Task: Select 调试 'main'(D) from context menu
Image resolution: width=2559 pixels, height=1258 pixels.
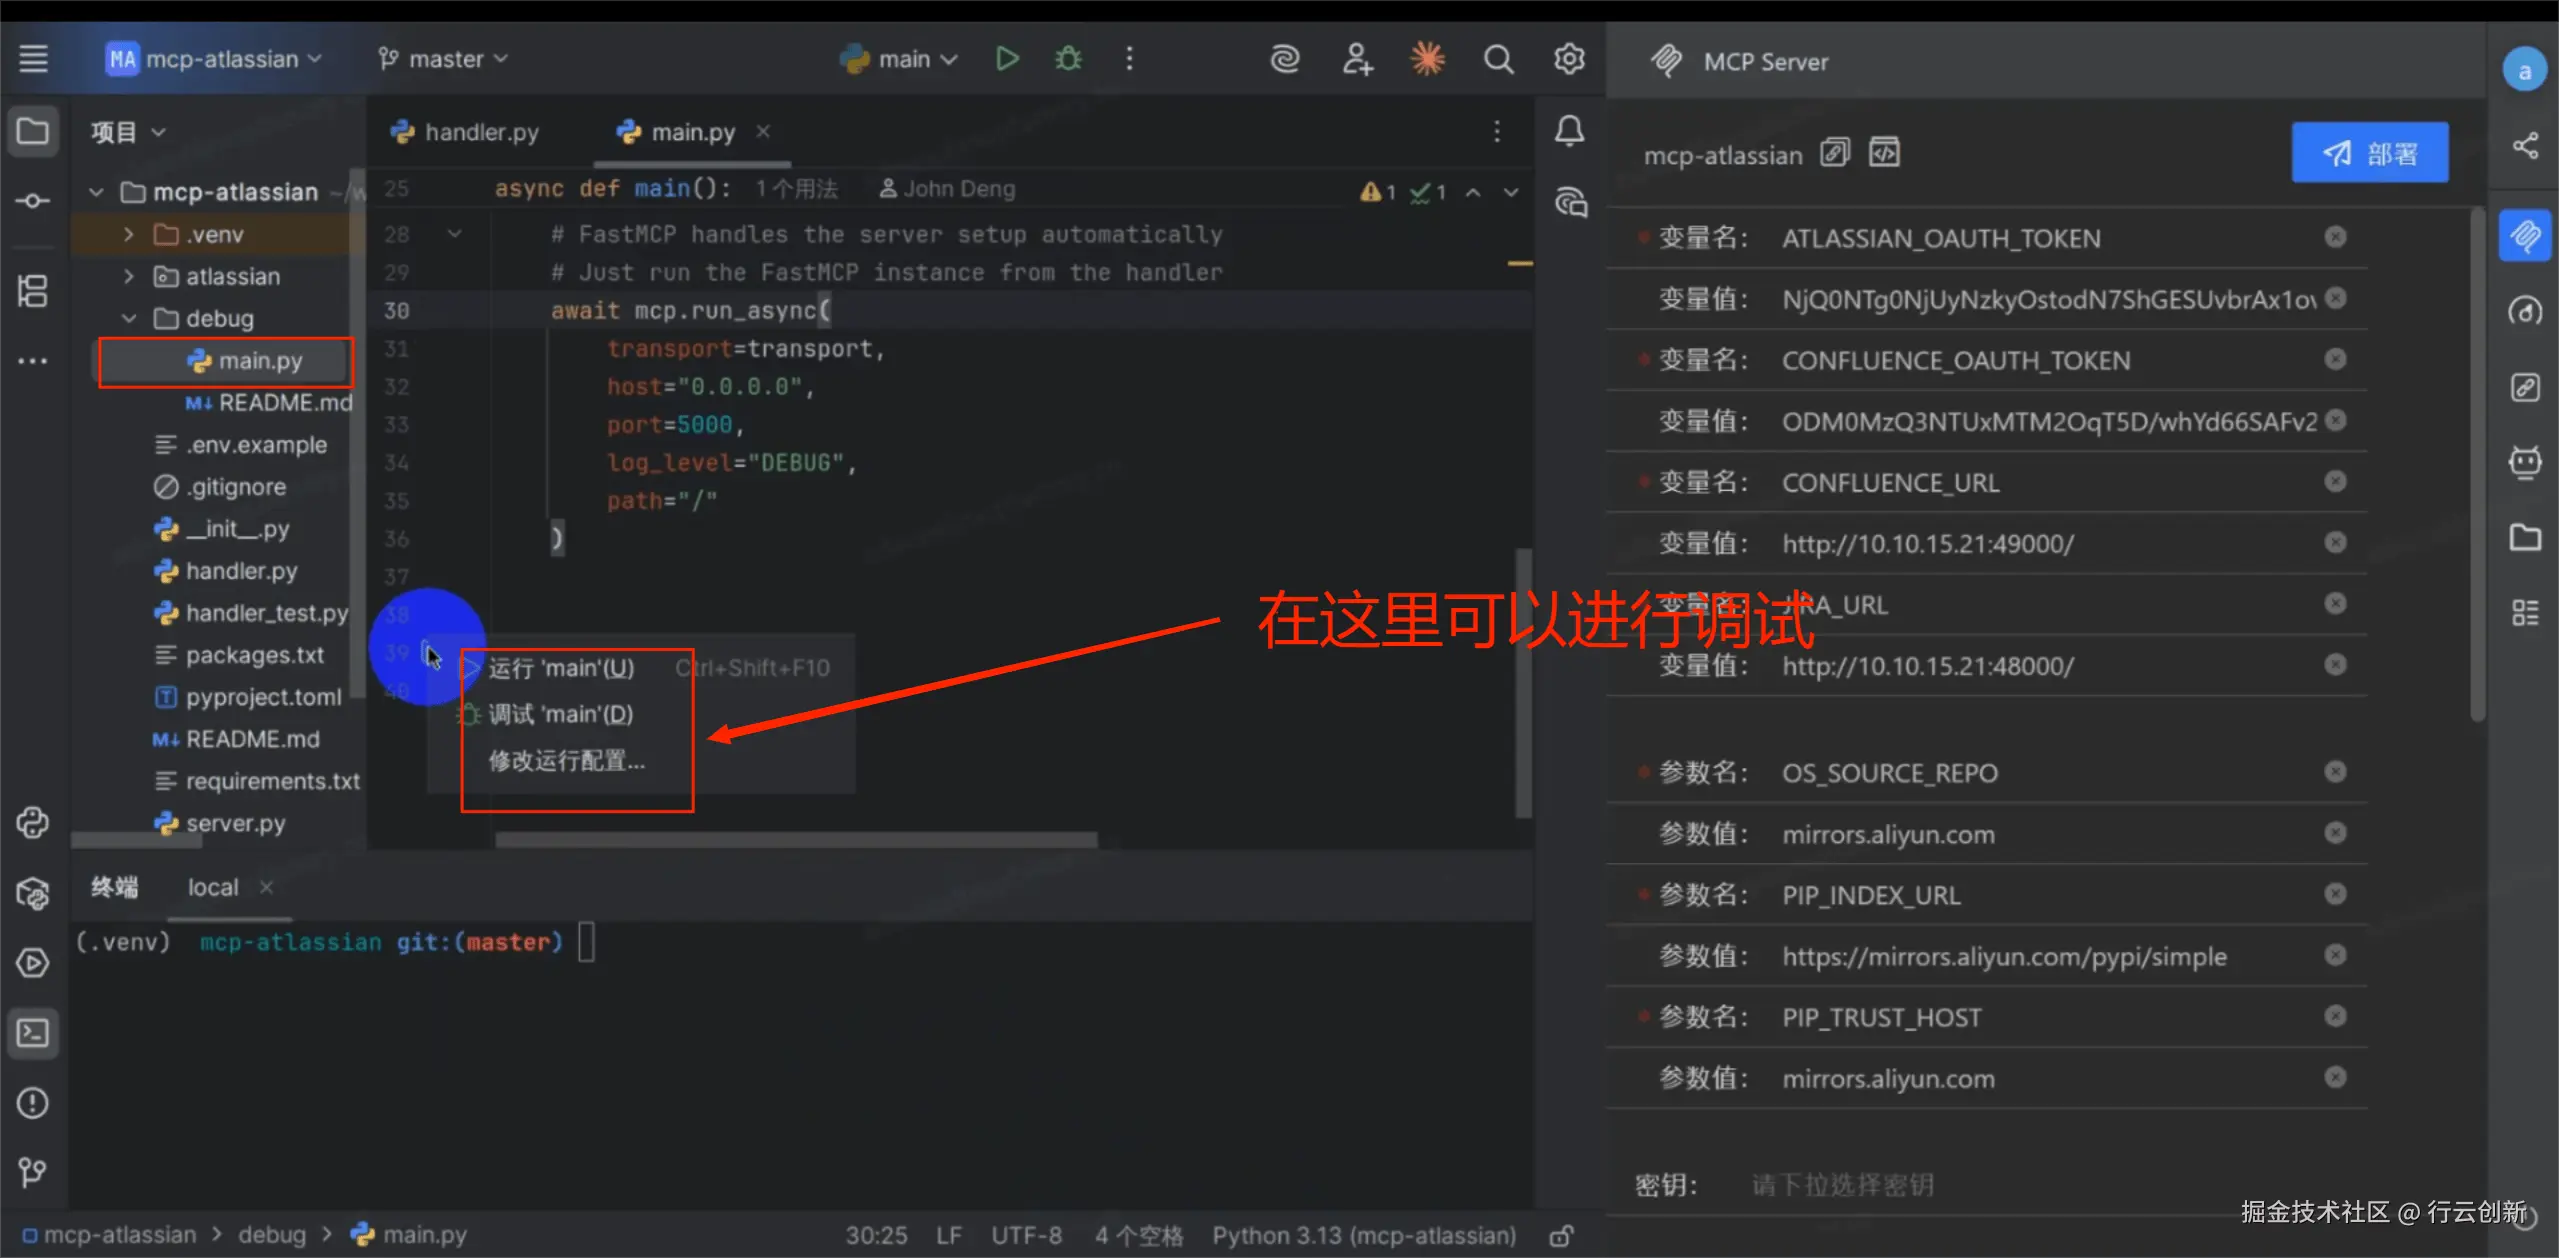Action: 560,715
